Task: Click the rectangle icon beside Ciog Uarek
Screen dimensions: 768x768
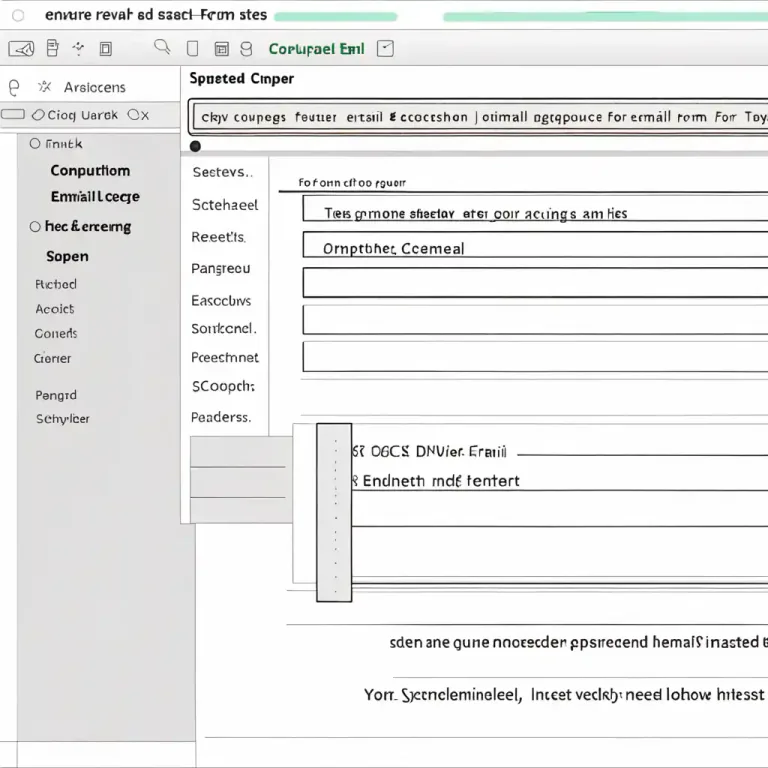Action: pos(13,115)
